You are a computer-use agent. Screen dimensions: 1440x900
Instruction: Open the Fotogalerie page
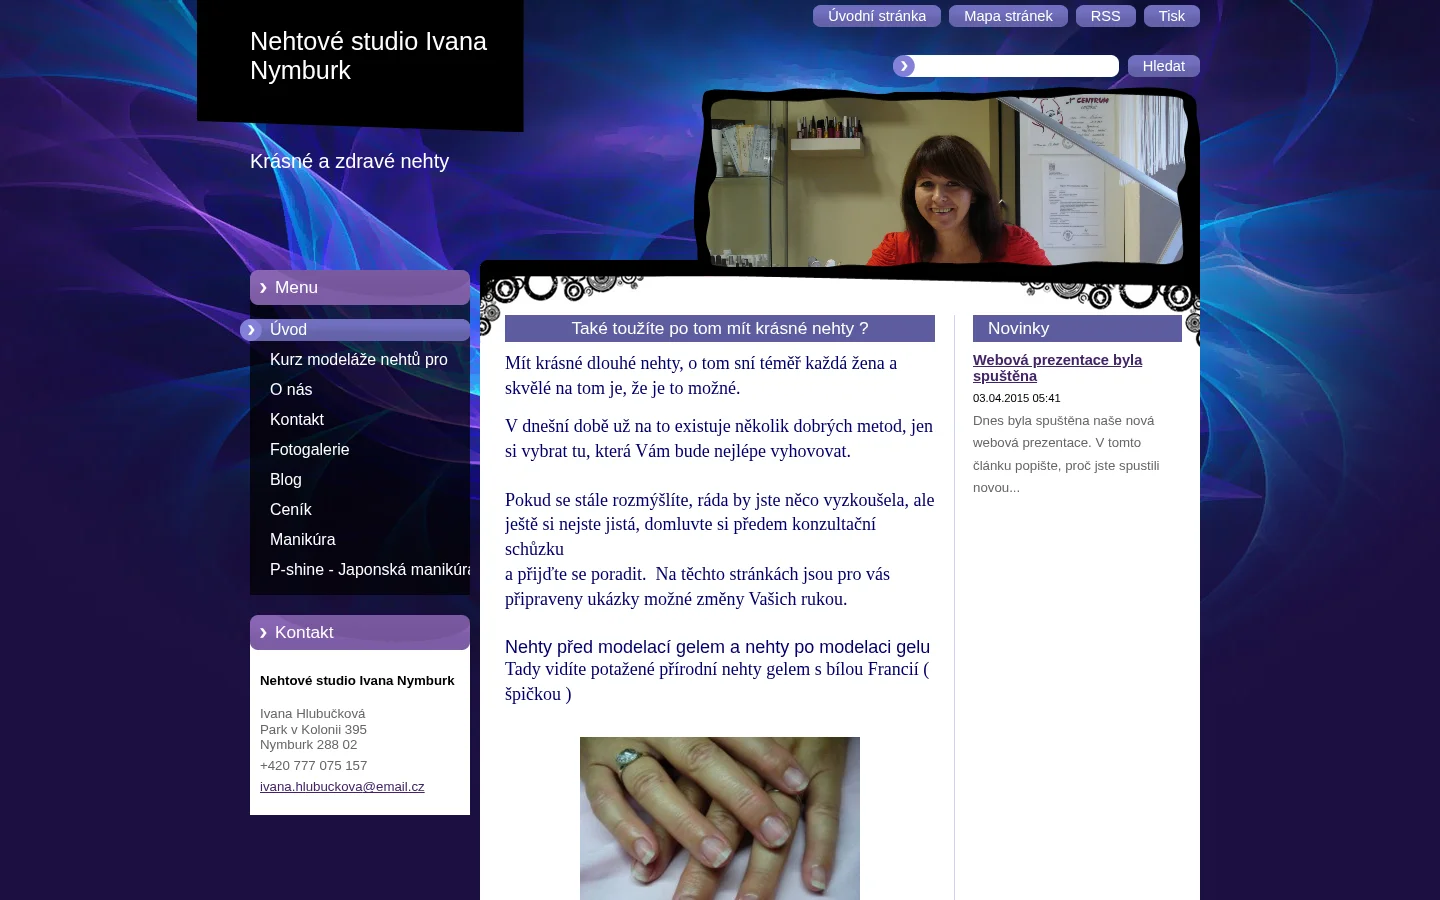(360, 450)
